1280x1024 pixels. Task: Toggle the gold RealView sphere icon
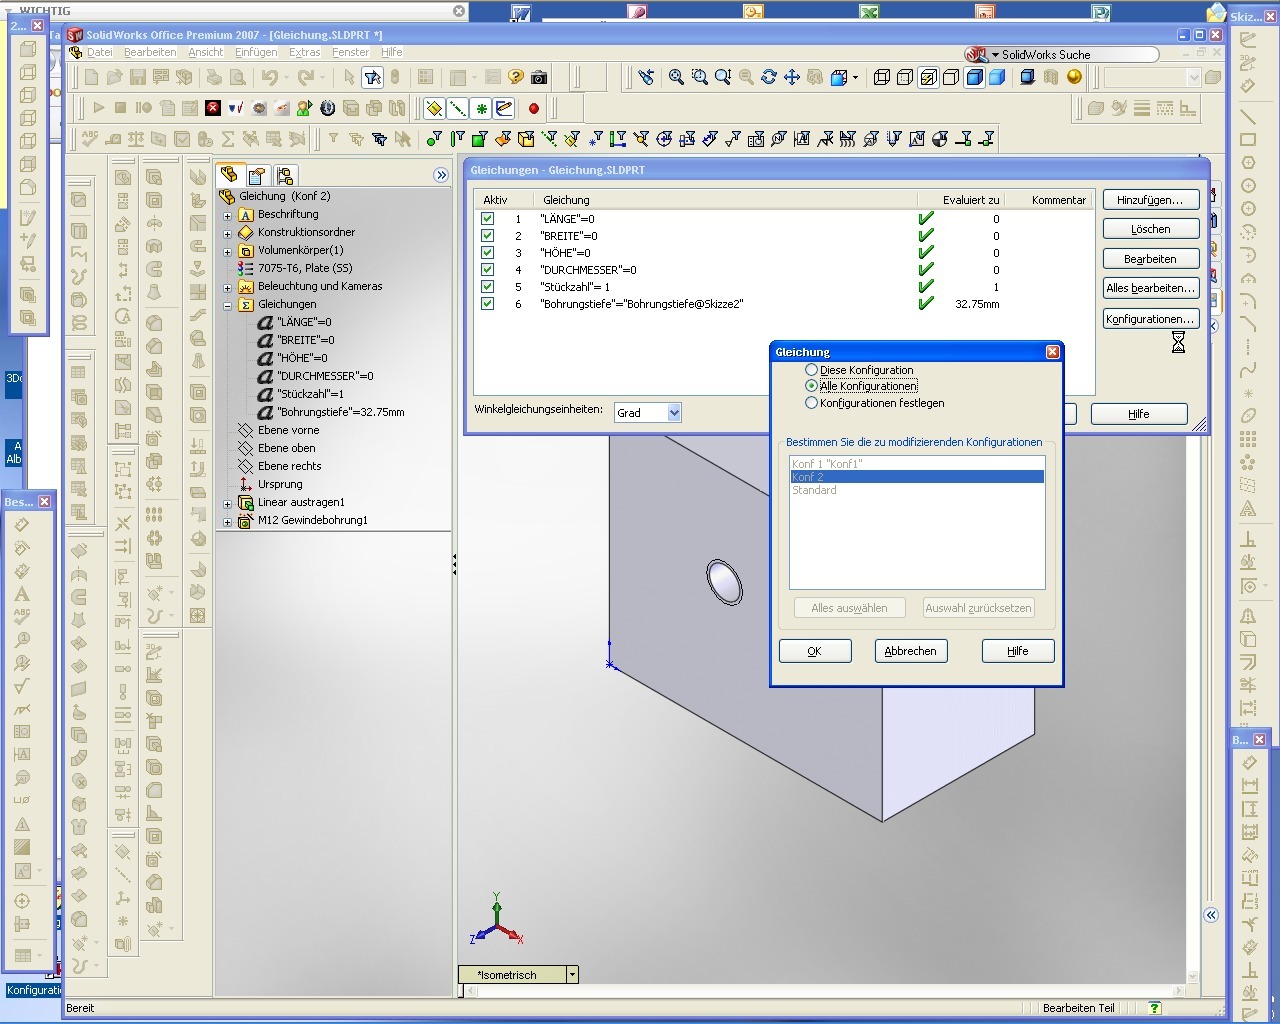pos(1075,77)
